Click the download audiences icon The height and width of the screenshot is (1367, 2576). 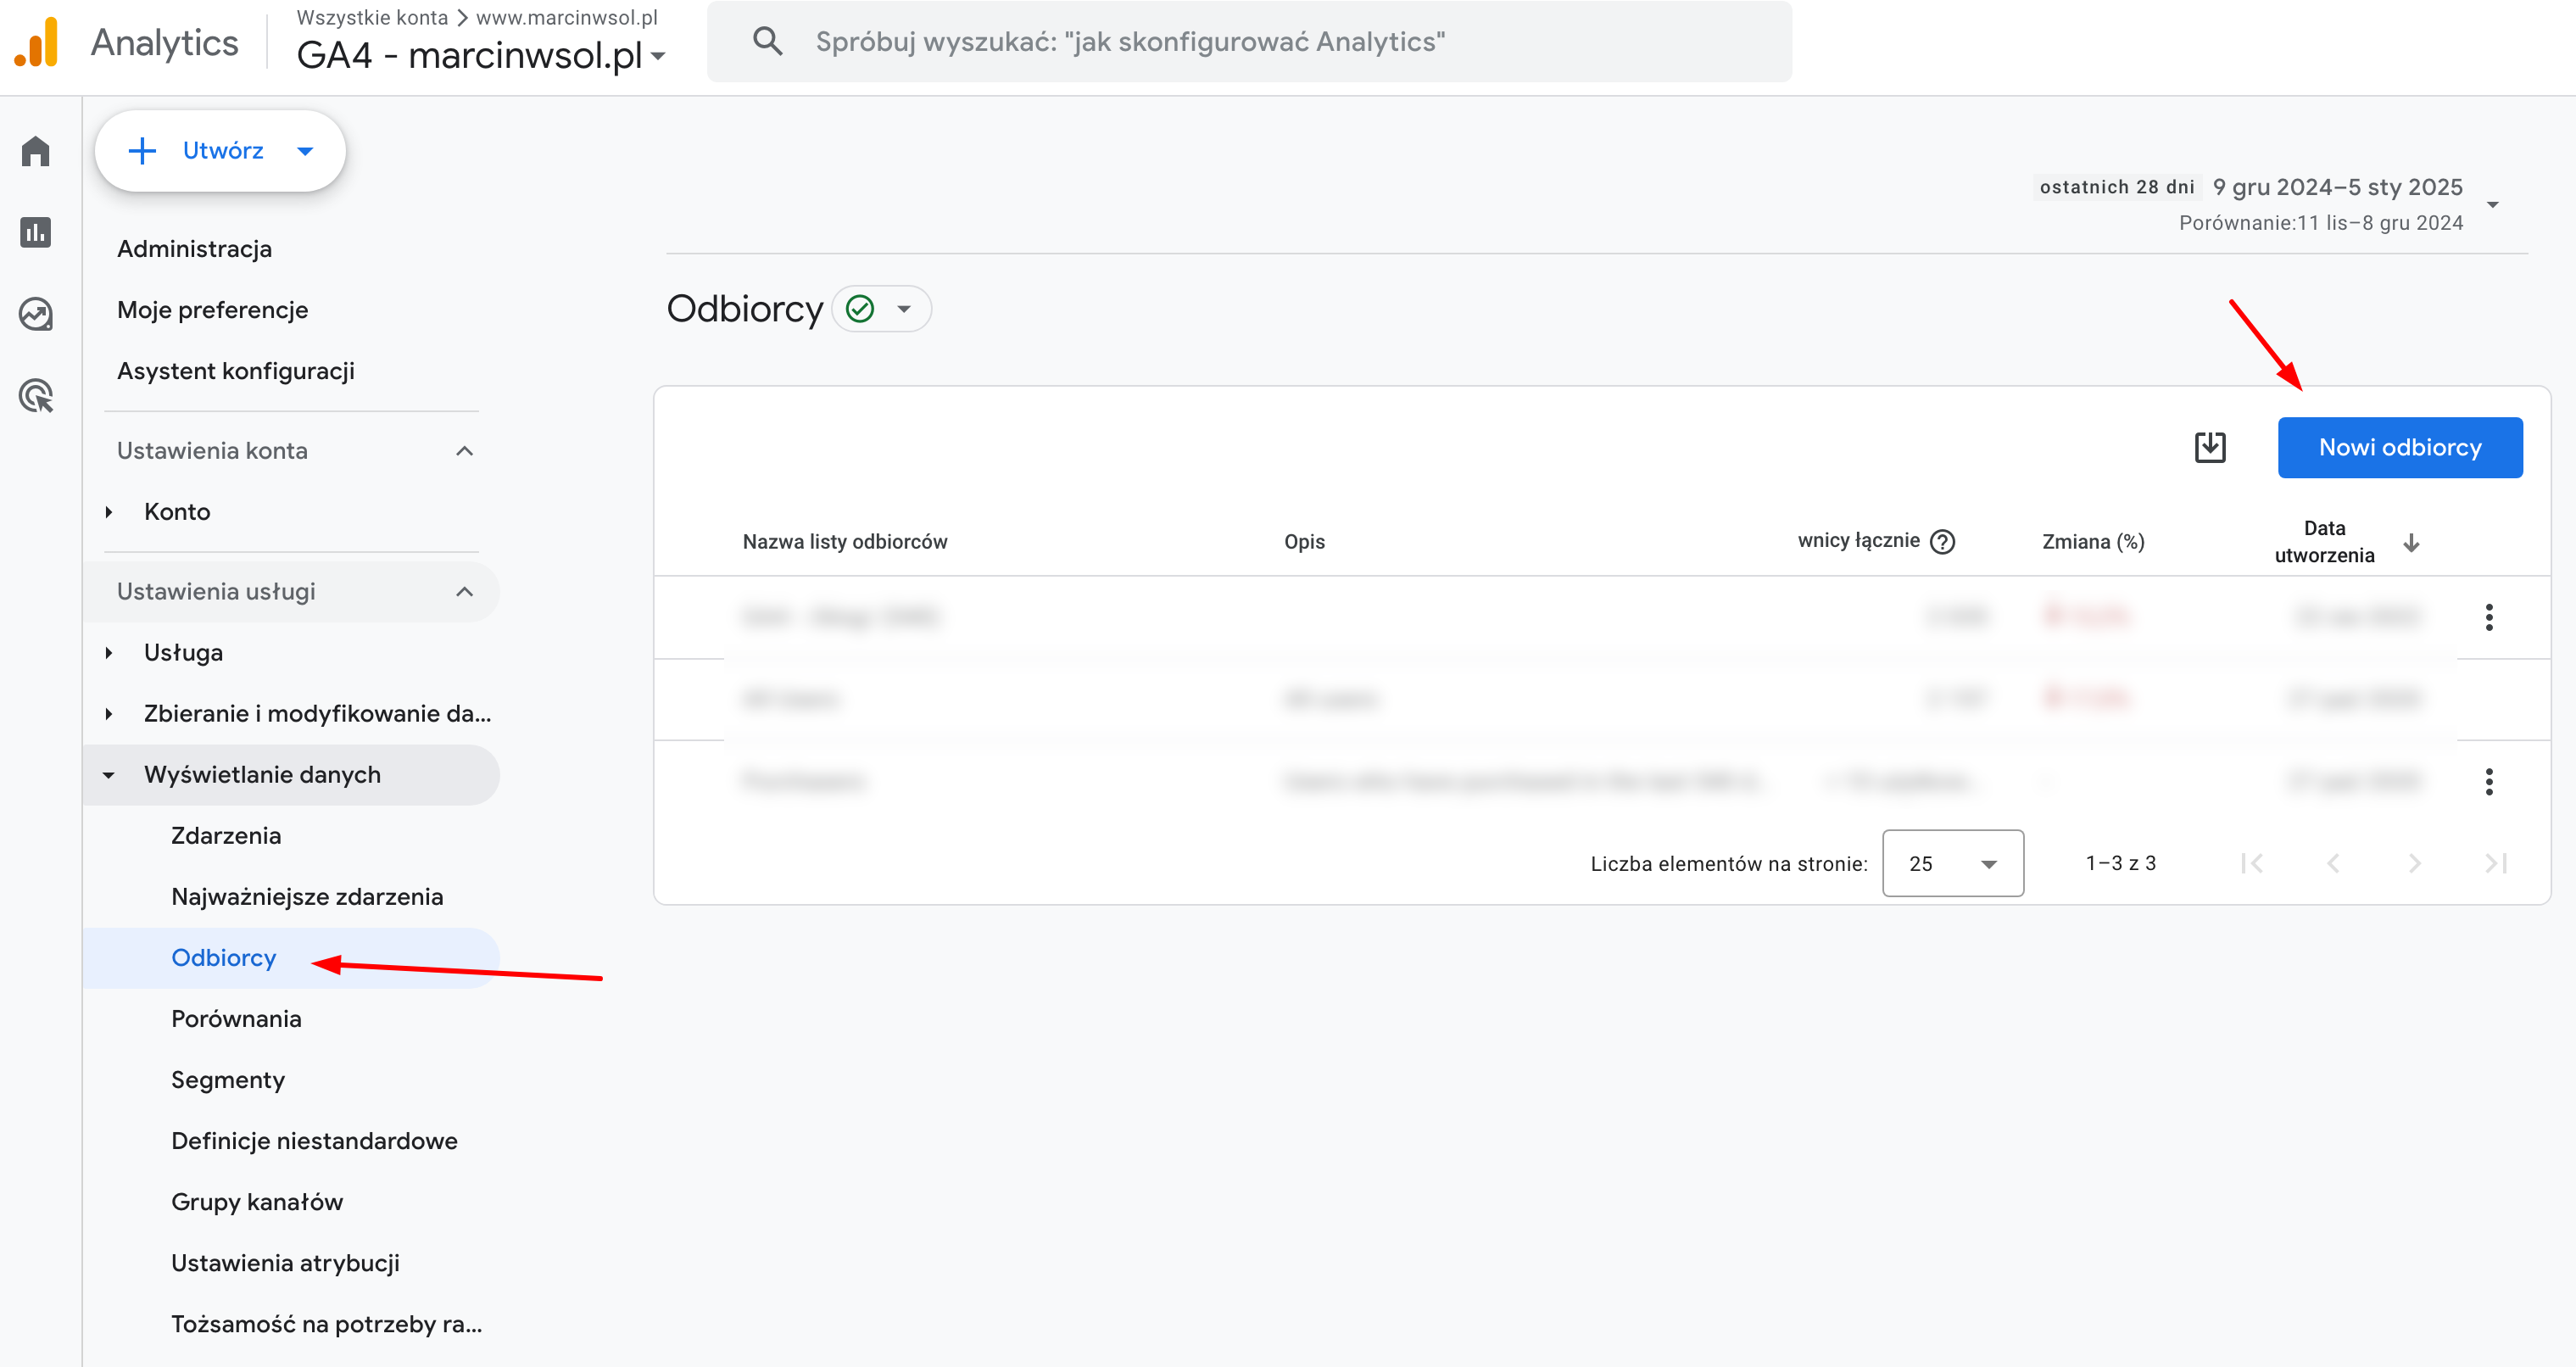pyautogui.click(x=2209, y=447)
